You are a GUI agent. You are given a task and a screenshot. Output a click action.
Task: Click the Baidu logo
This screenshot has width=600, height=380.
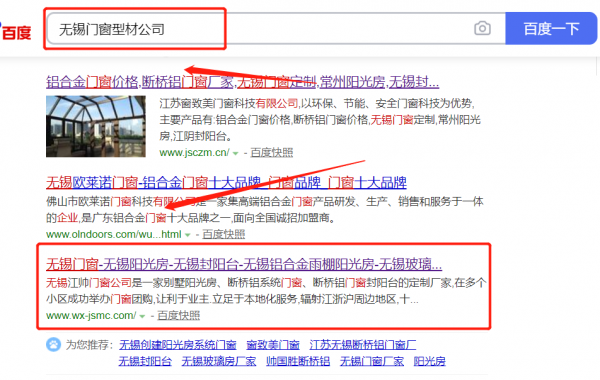coord(15,31)
